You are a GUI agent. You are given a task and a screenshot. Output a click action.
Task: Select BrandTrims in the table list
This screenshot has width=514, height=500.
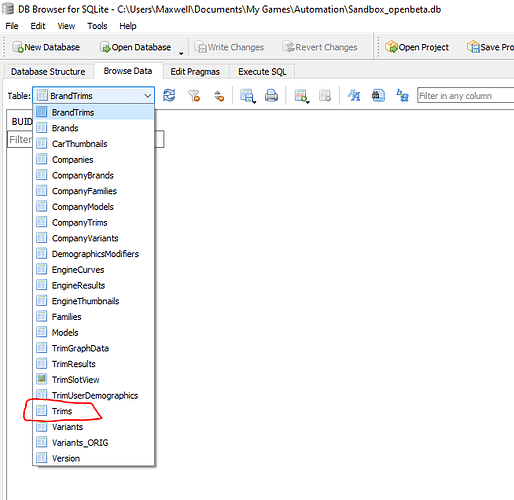click(93, 112)
